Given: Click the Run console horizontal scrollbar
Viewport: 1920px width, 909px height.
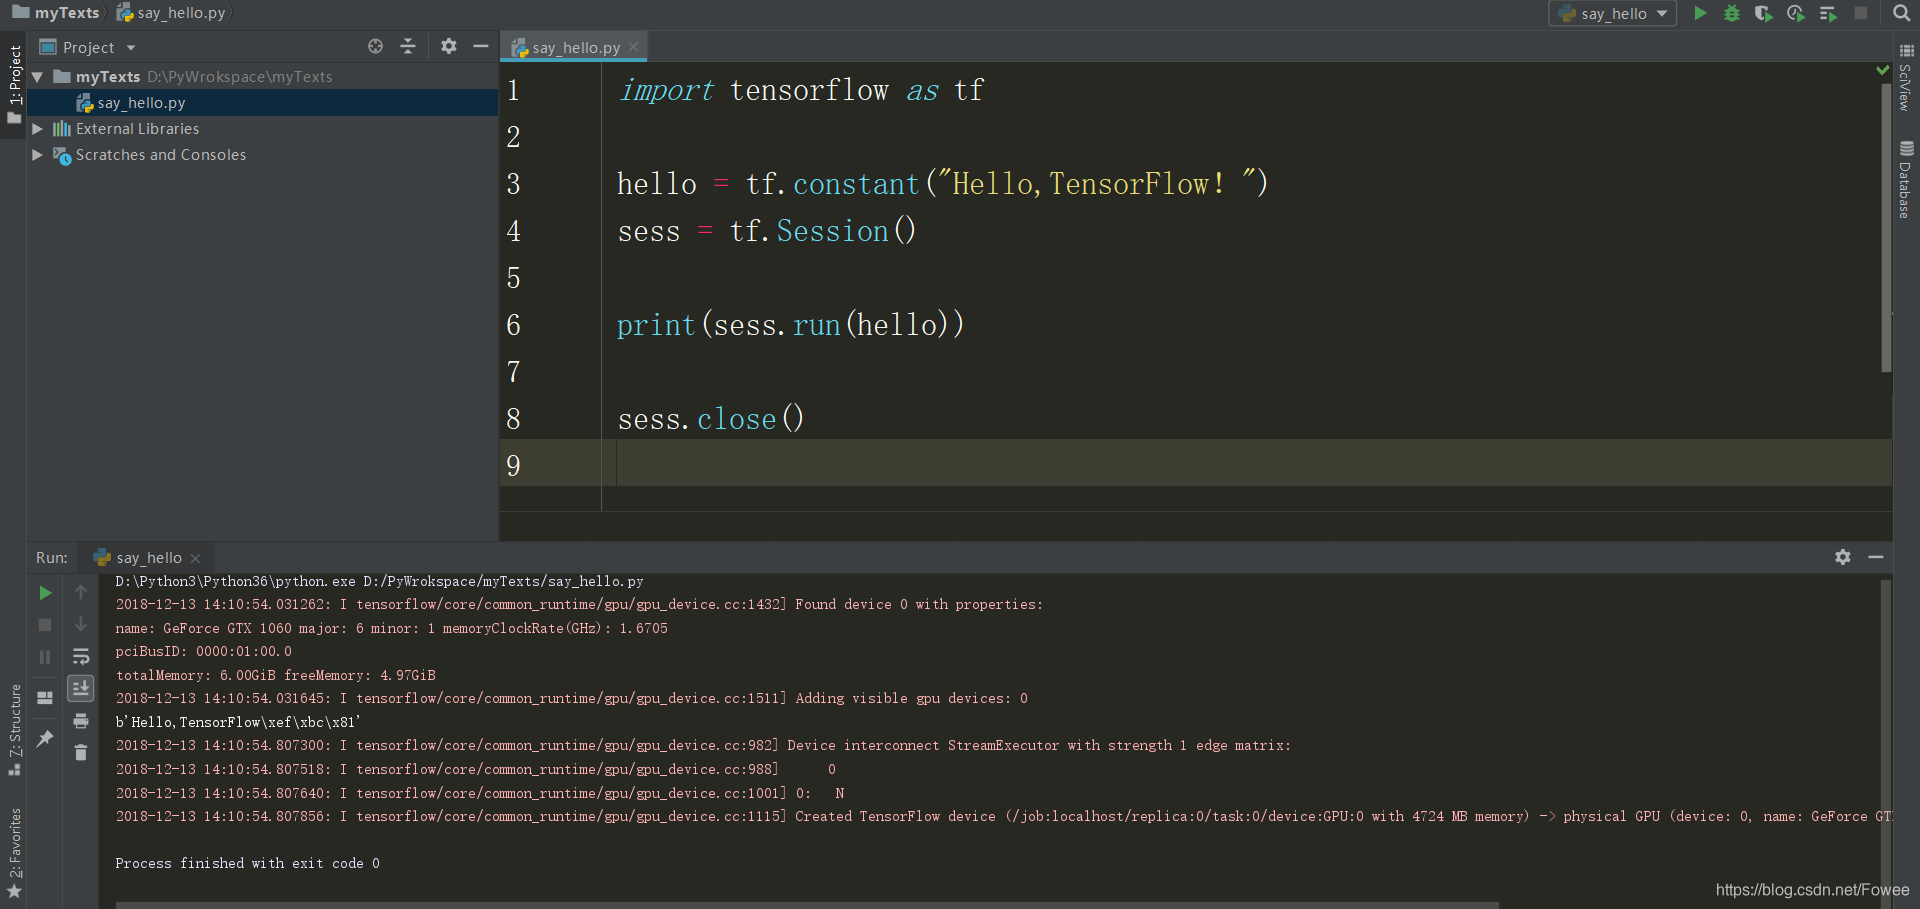Looking at the screenshot, I should (x=806, y=905).
